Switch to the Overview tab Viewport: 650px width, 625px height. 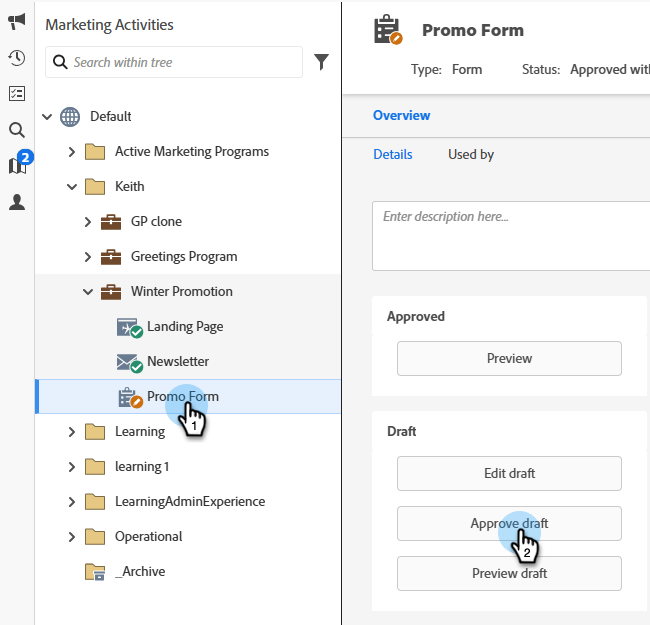pyautogui.click(x=402, y=116)
